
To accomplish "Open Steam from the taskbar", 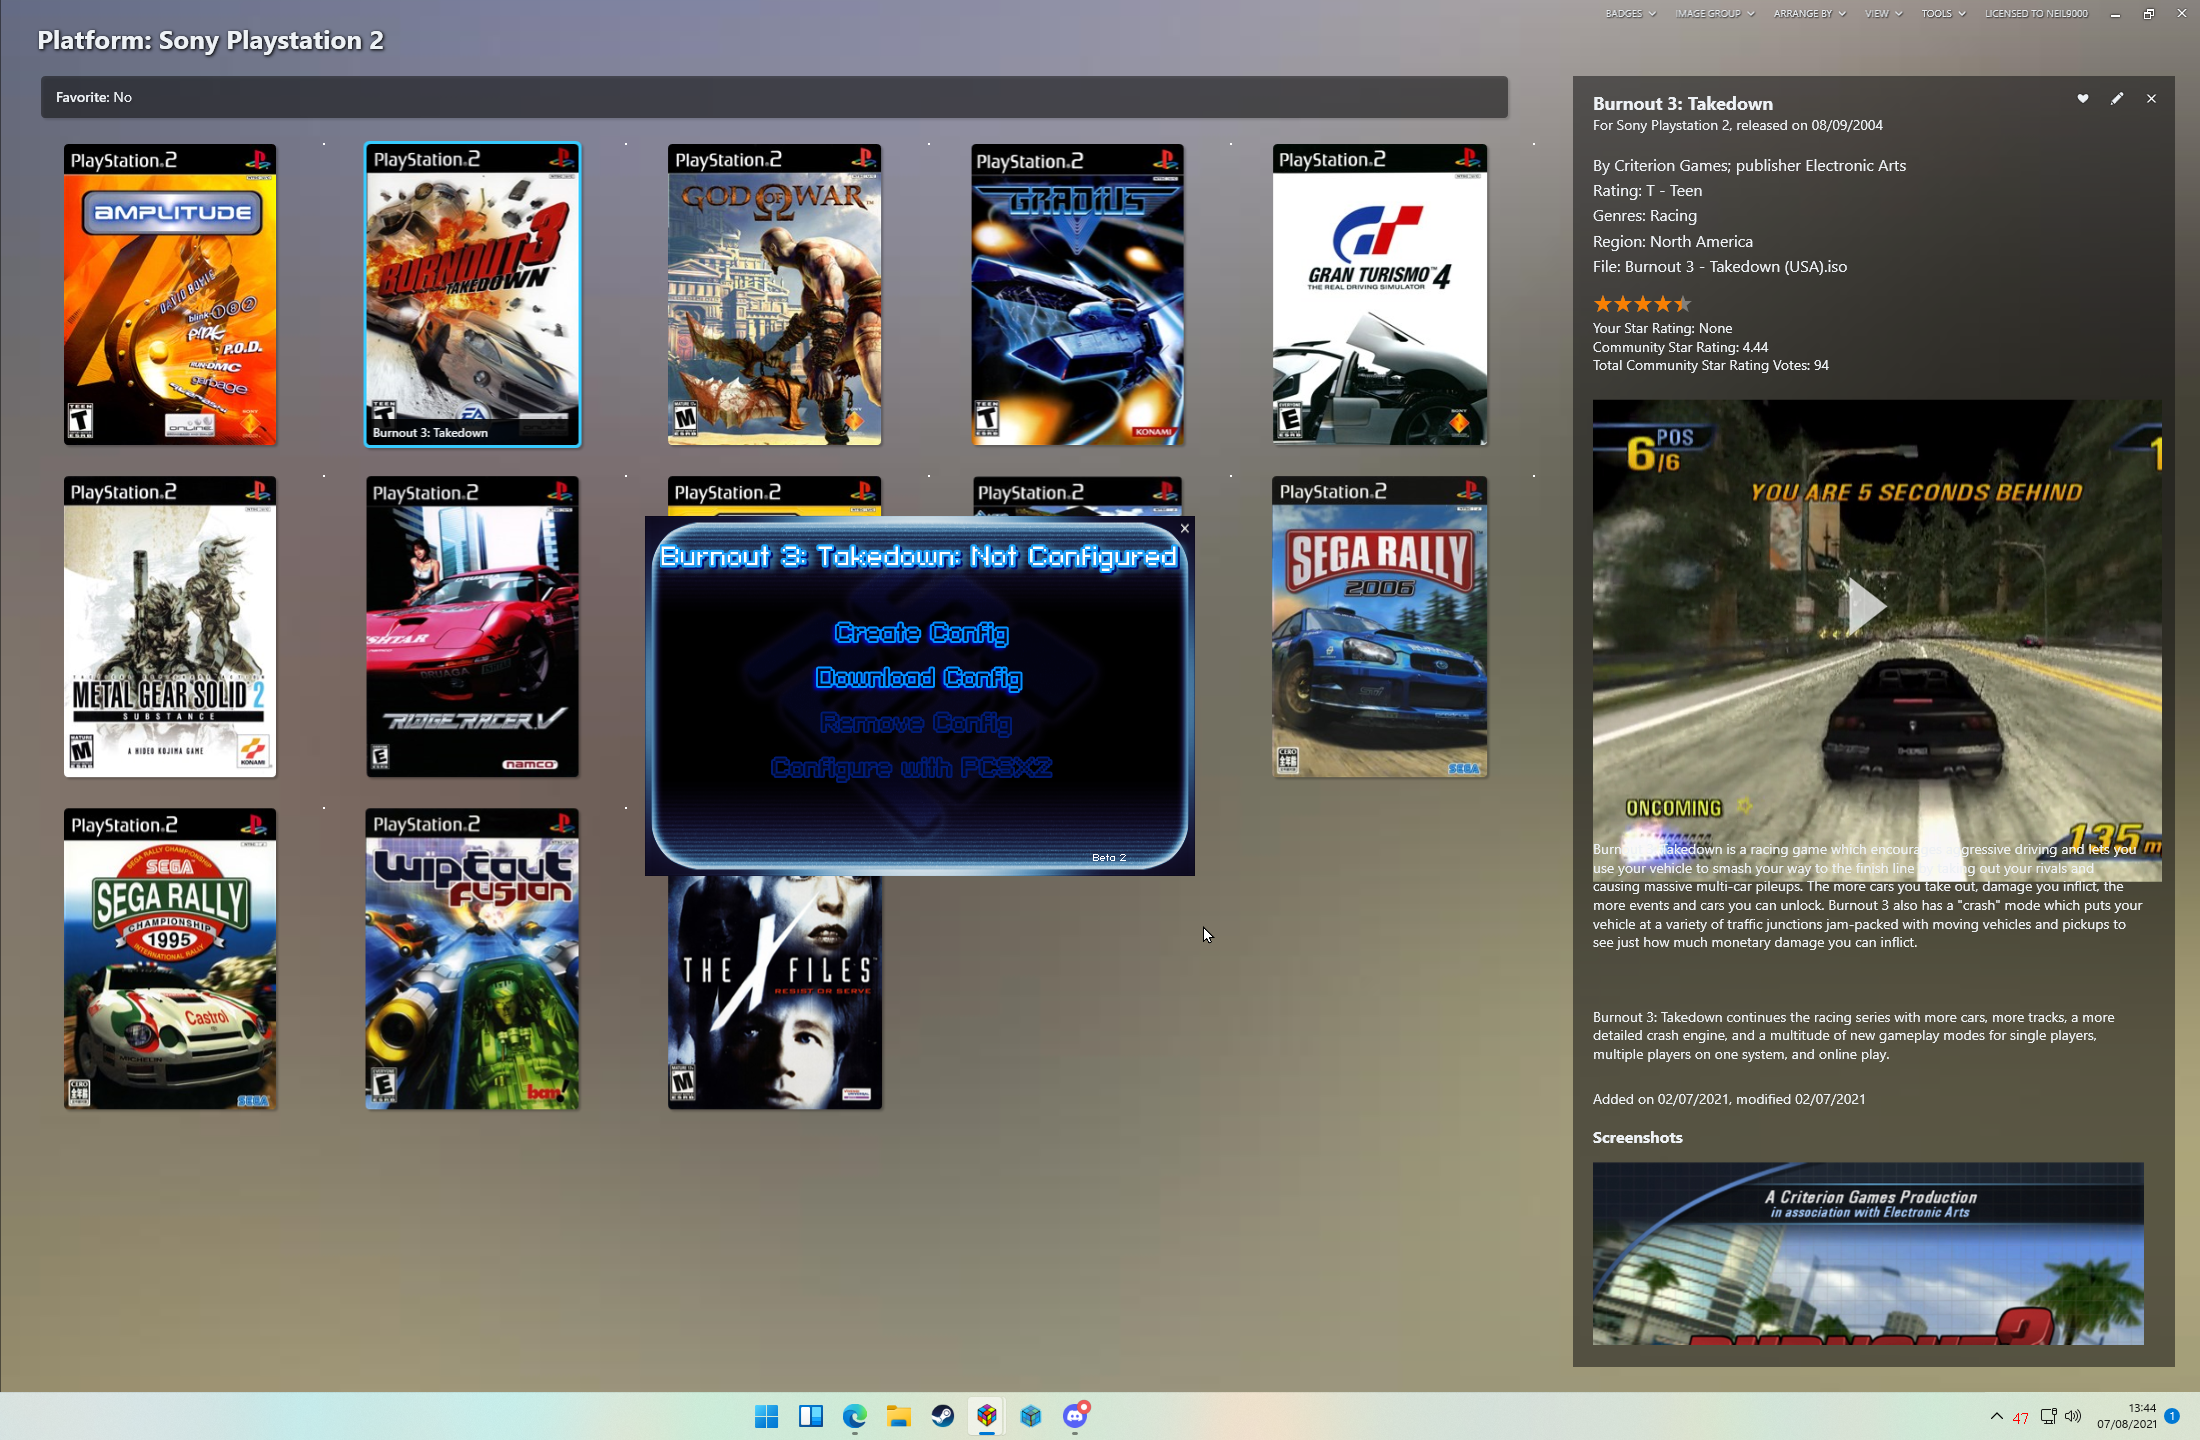I will tap(943, 1416).
